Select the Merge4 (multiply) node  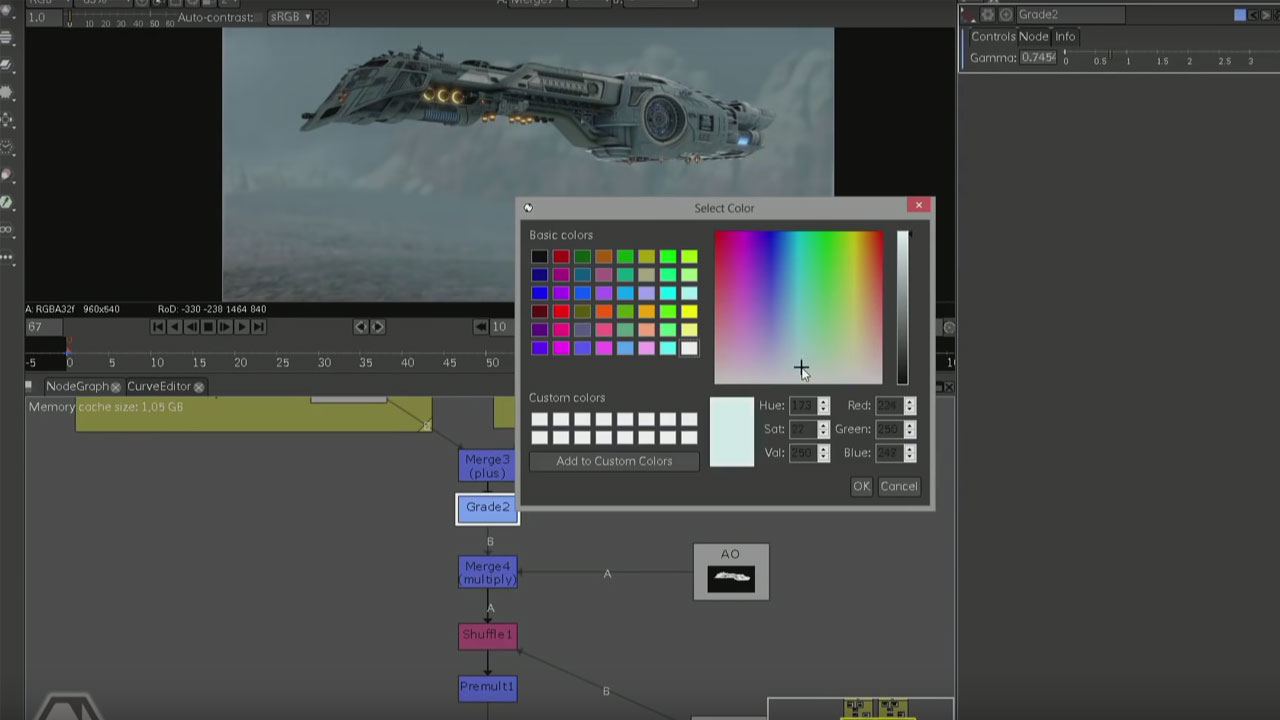pos(488,573)
